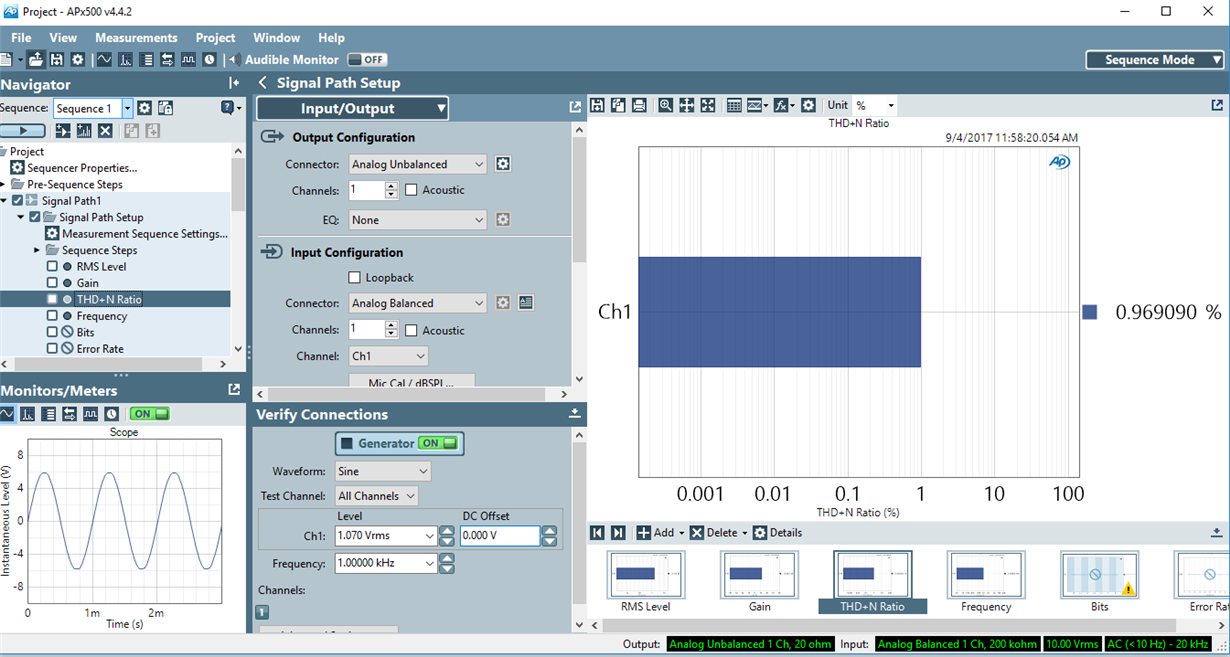Image resolution: width=1230 pixels, height=657 pixels.
Task: Open Output Connector settings gear
Action: coord(503,164)
